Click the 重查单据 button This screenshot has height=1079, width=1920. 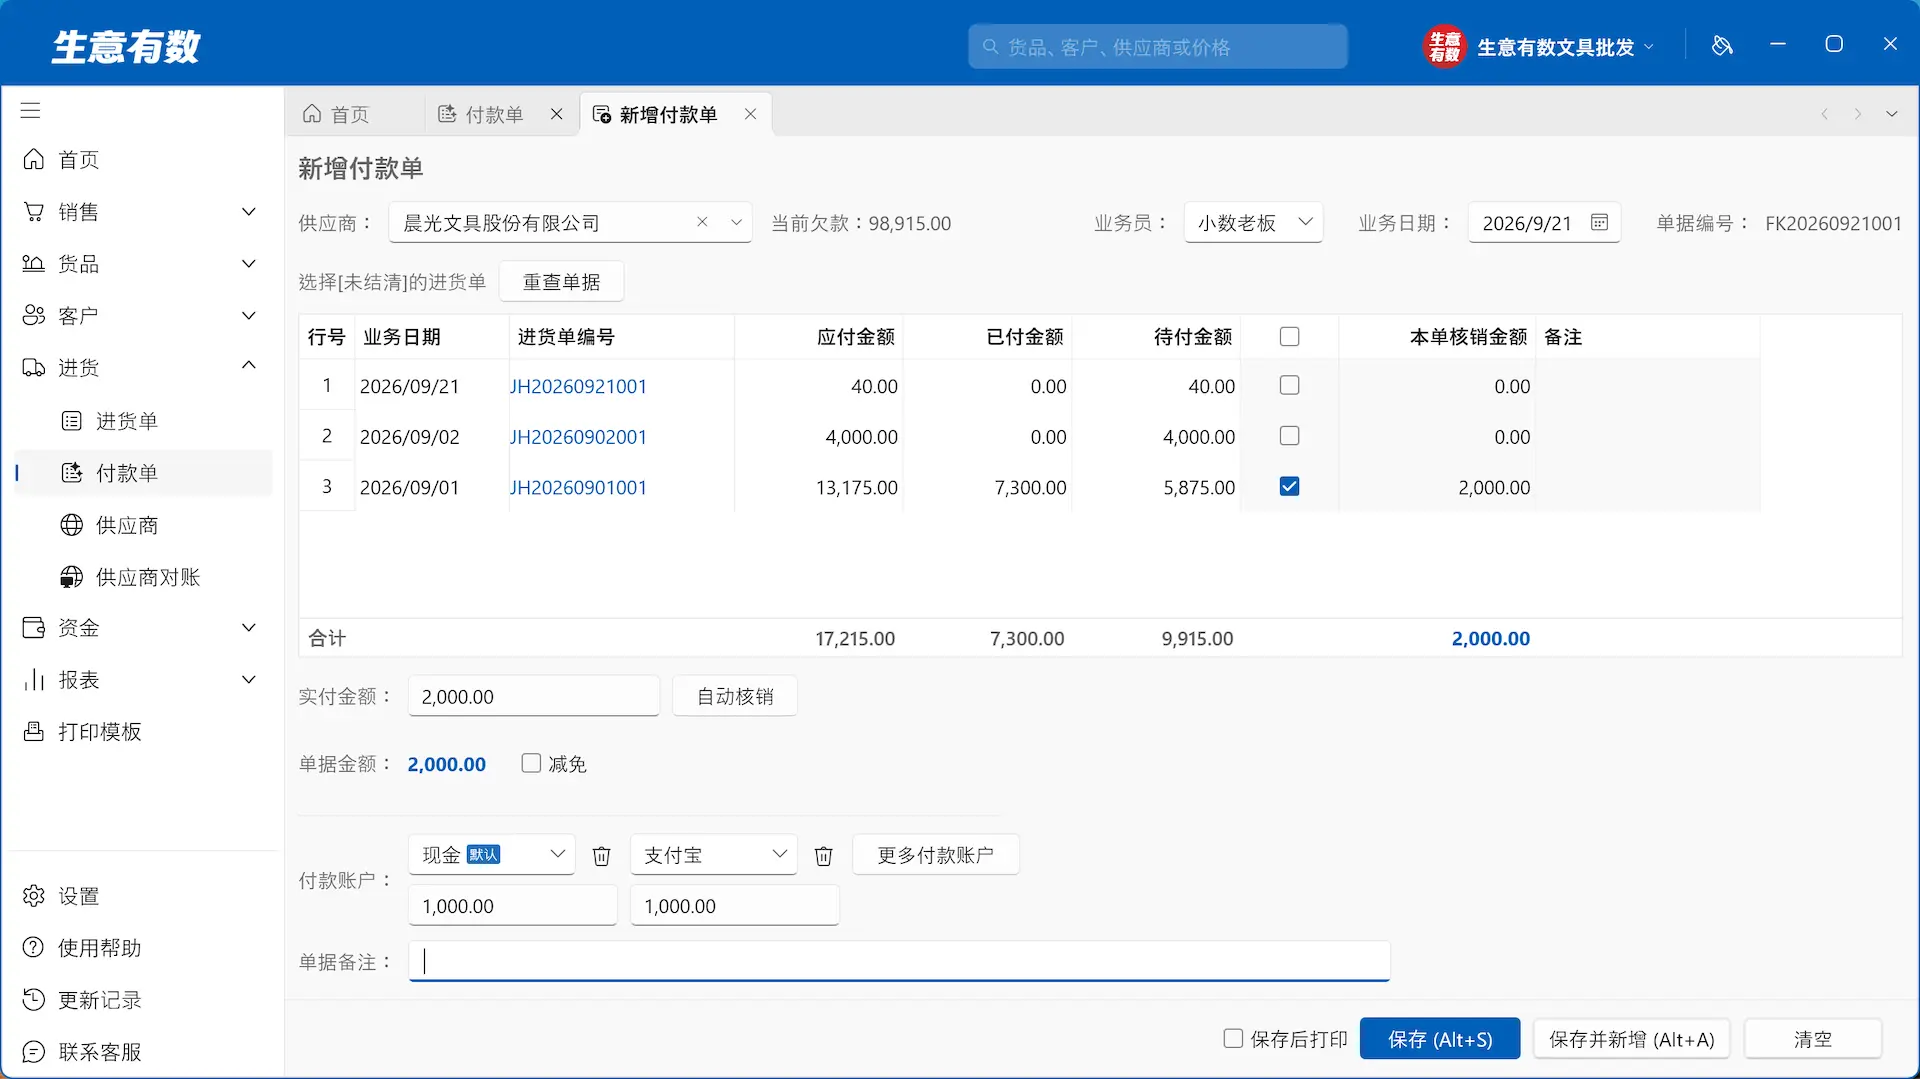tap(561, 282)
